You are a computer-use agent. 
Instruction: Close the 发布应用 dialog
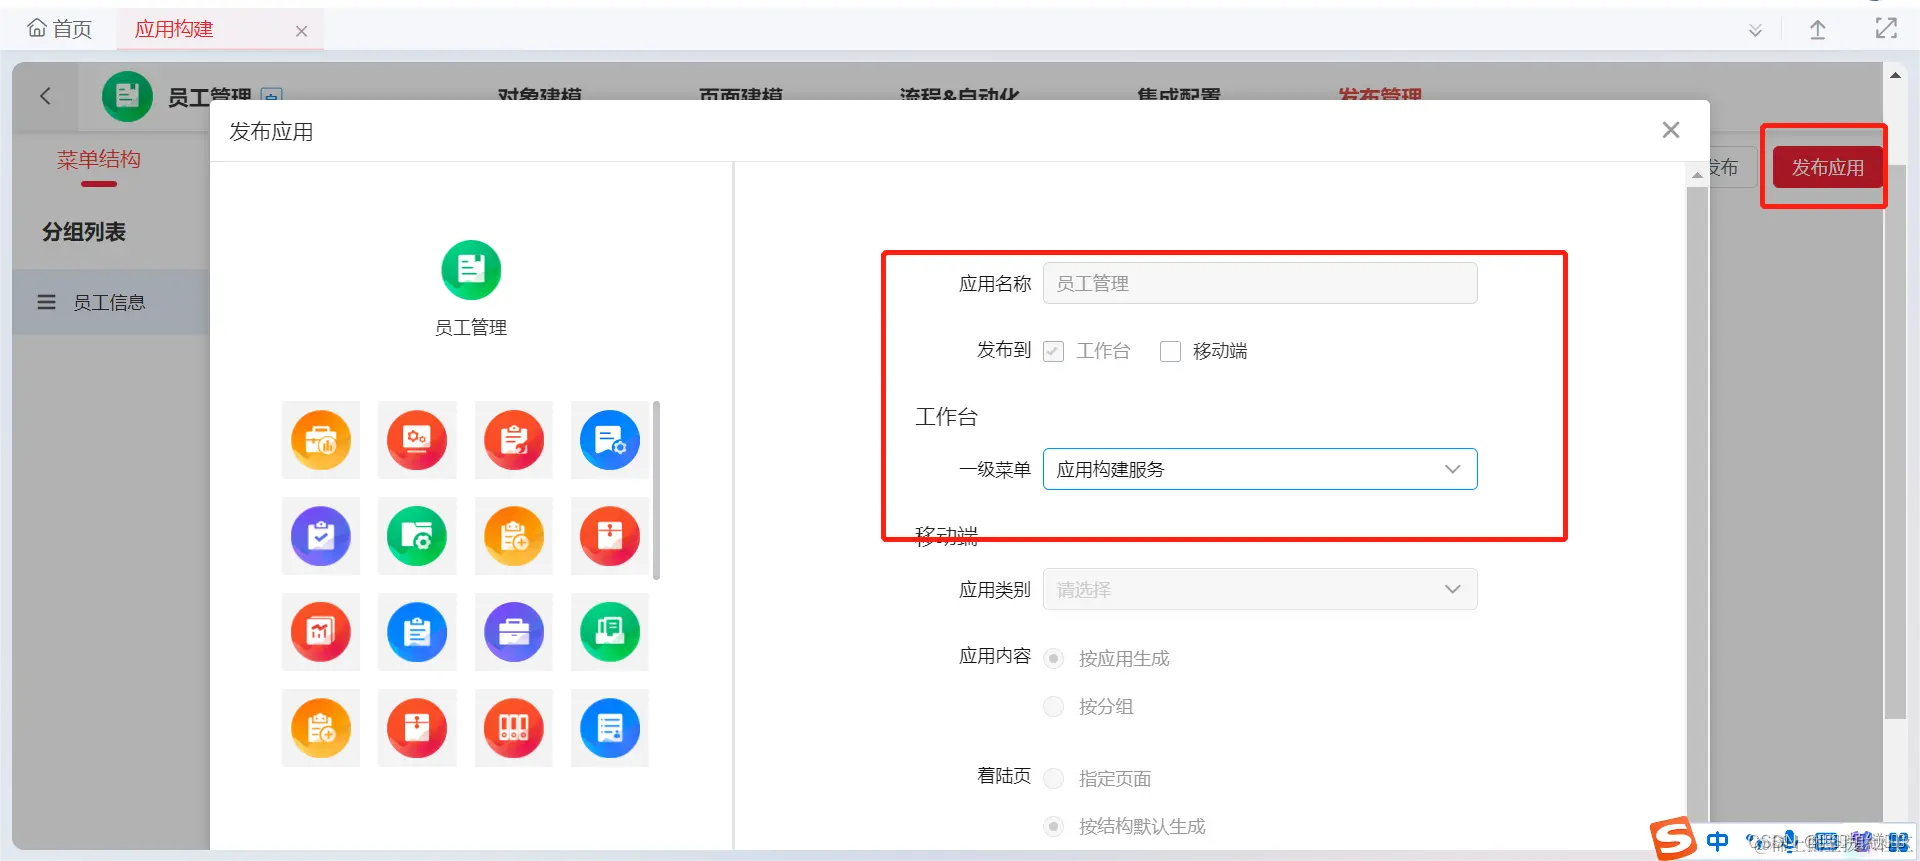click(1670, 130)
